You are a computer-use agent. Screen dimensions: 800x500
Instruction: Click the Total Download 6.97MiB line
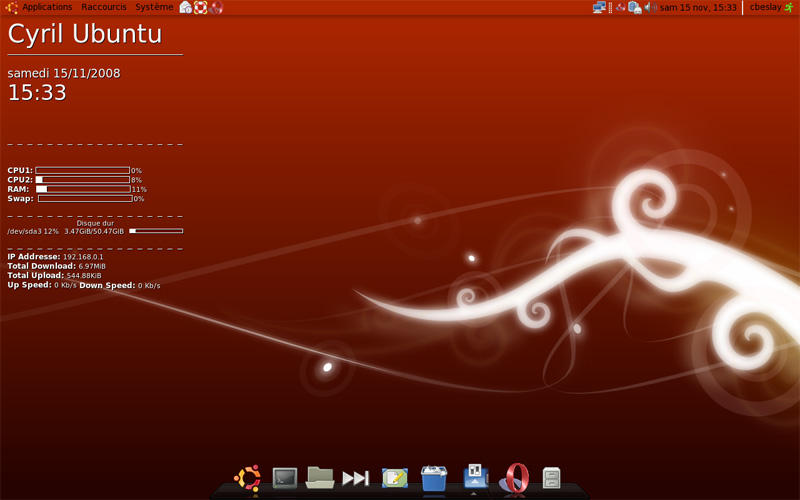click(57, 266)
